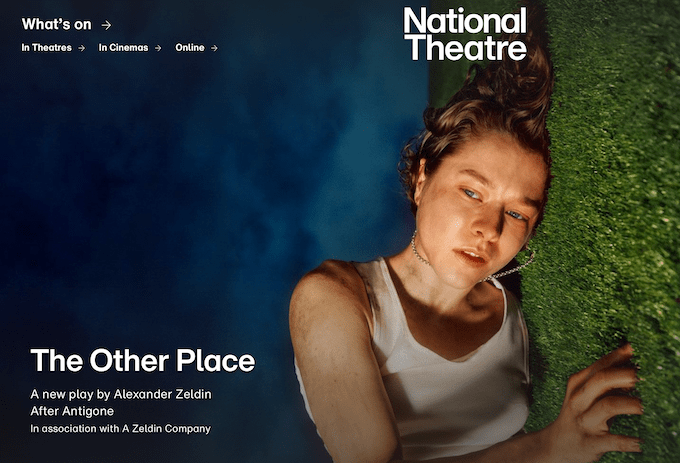The width and height of the screenshot is (680, 463).
Task: Click the Alexander Zeldin play description line
Action: click(x=121, y=394)
